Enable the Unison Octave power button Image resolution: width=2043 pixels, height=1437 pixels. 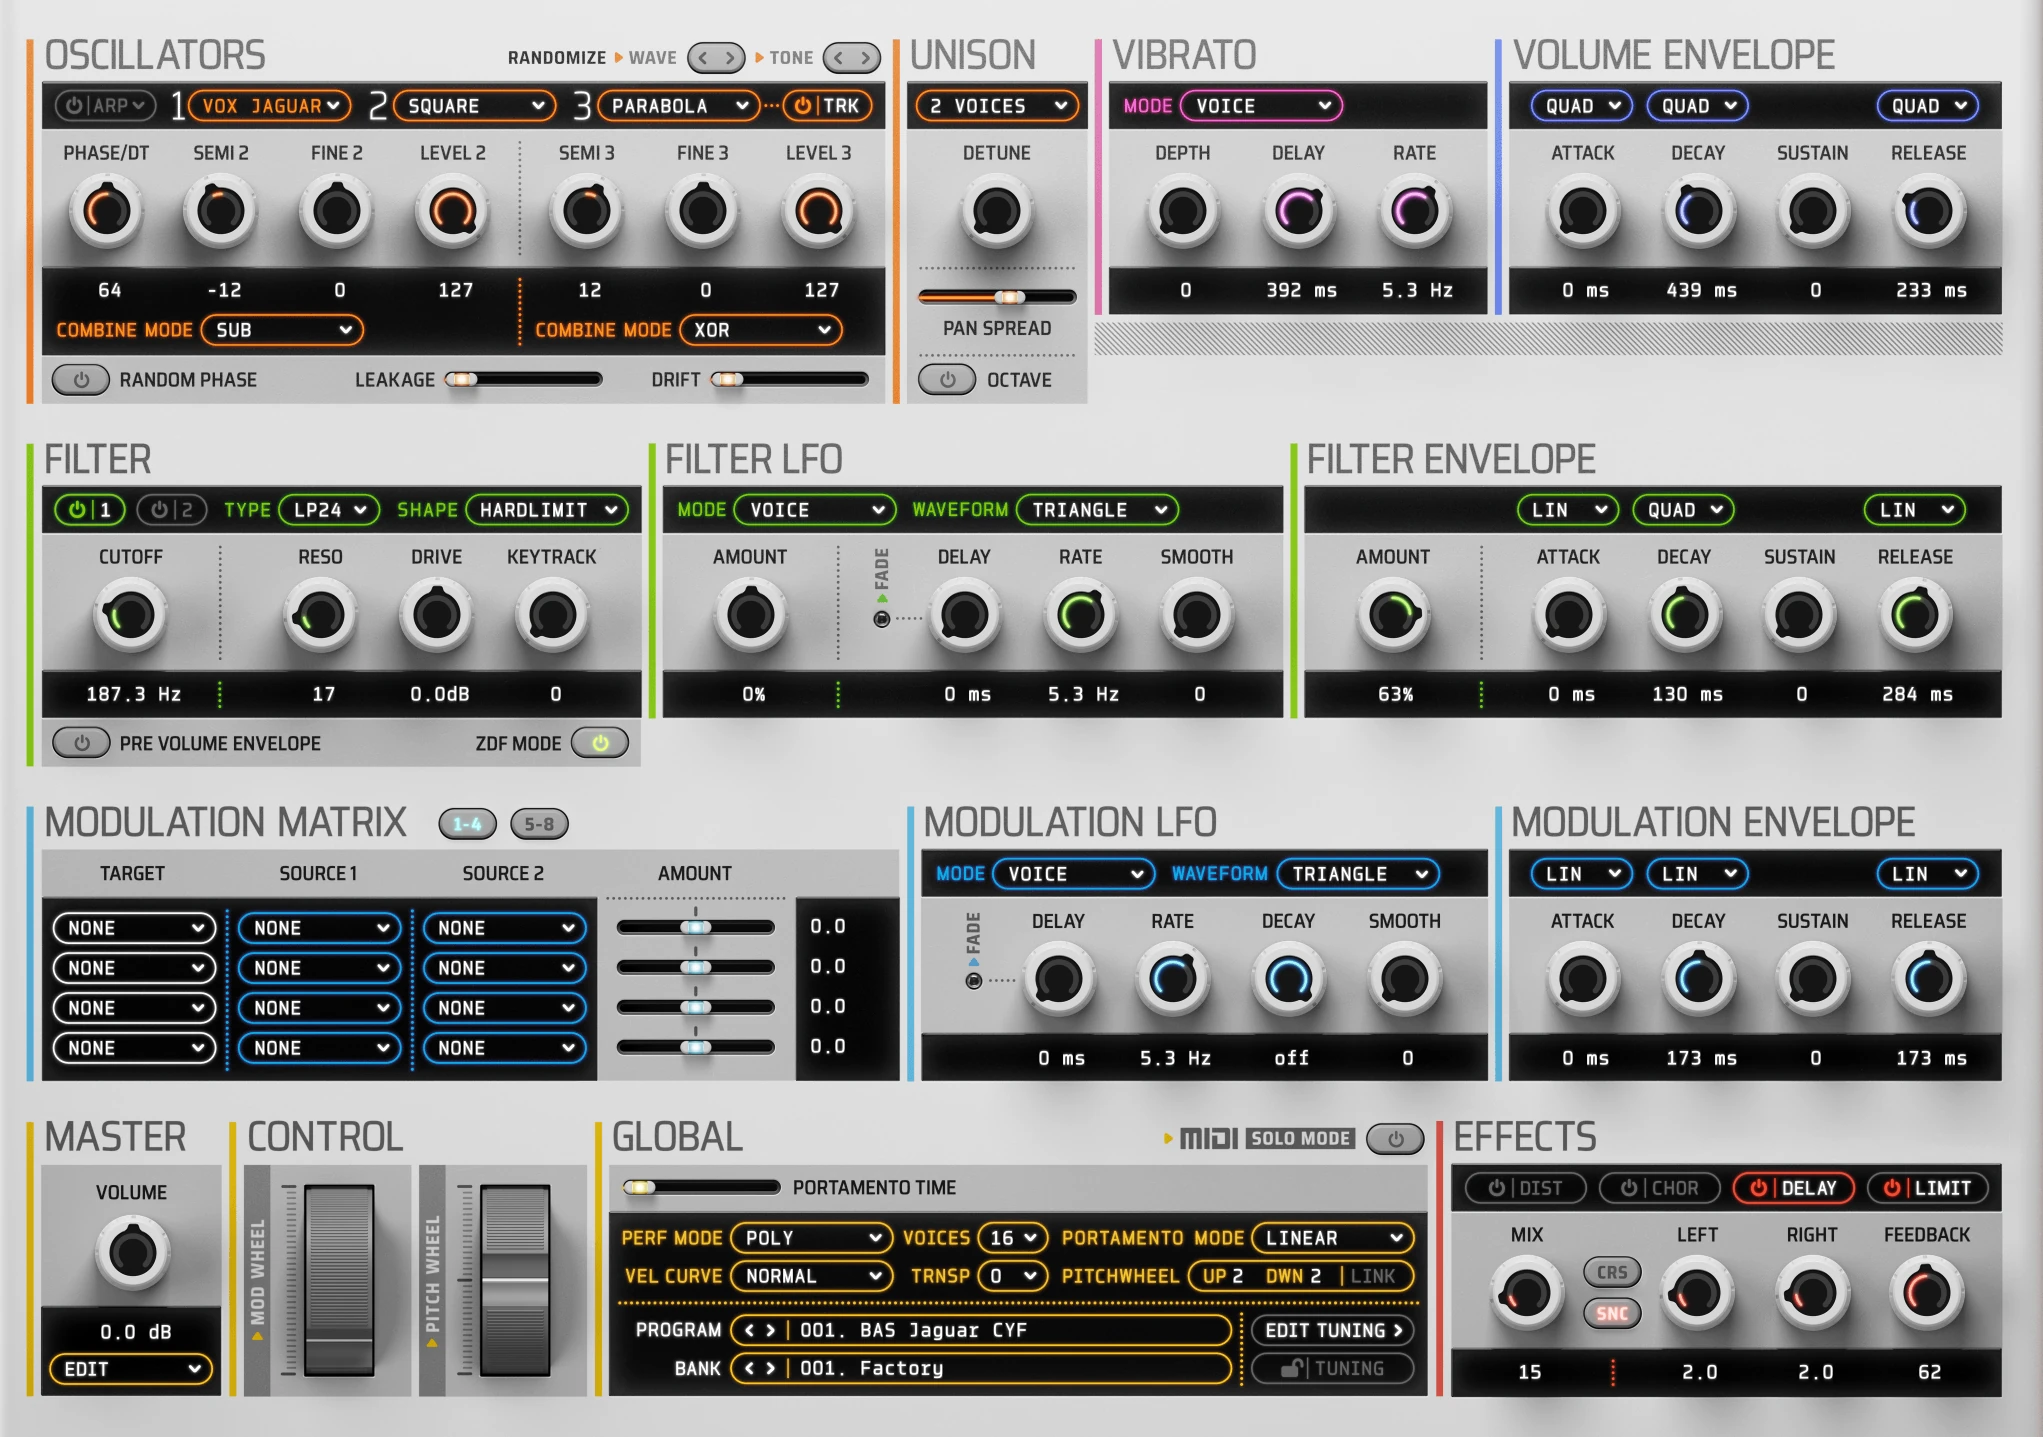[946, 380]
